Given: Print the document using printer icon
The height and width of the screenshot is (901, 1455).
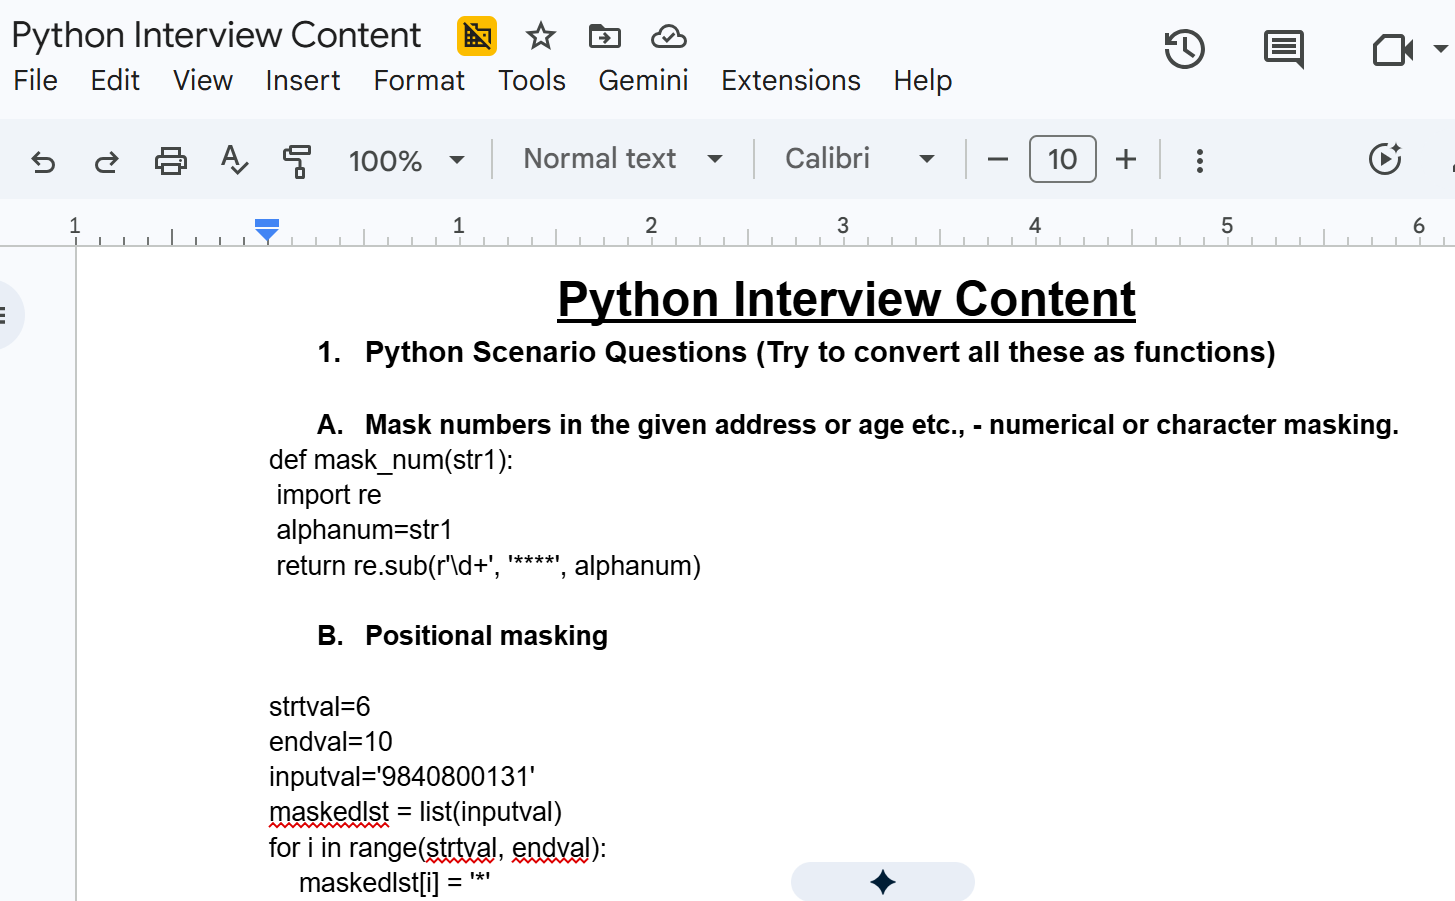Looking at the screenshot, I should coord(171,160).
